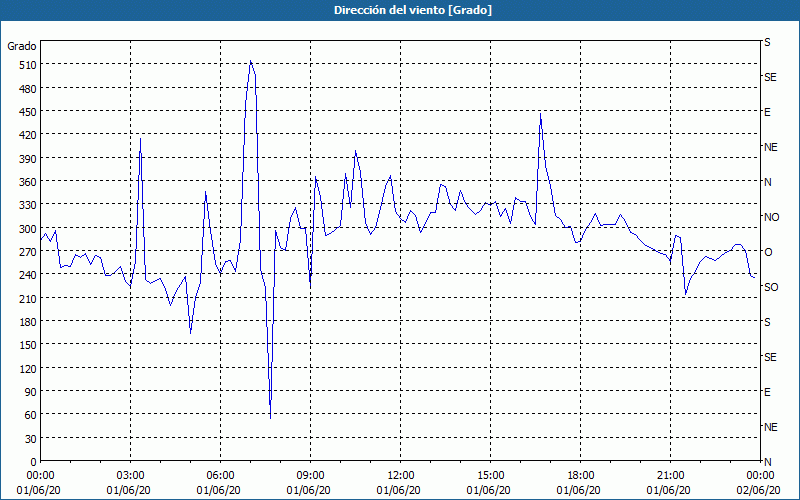
Task: Select the 450 value on the left axis
Action: [28, 112]
